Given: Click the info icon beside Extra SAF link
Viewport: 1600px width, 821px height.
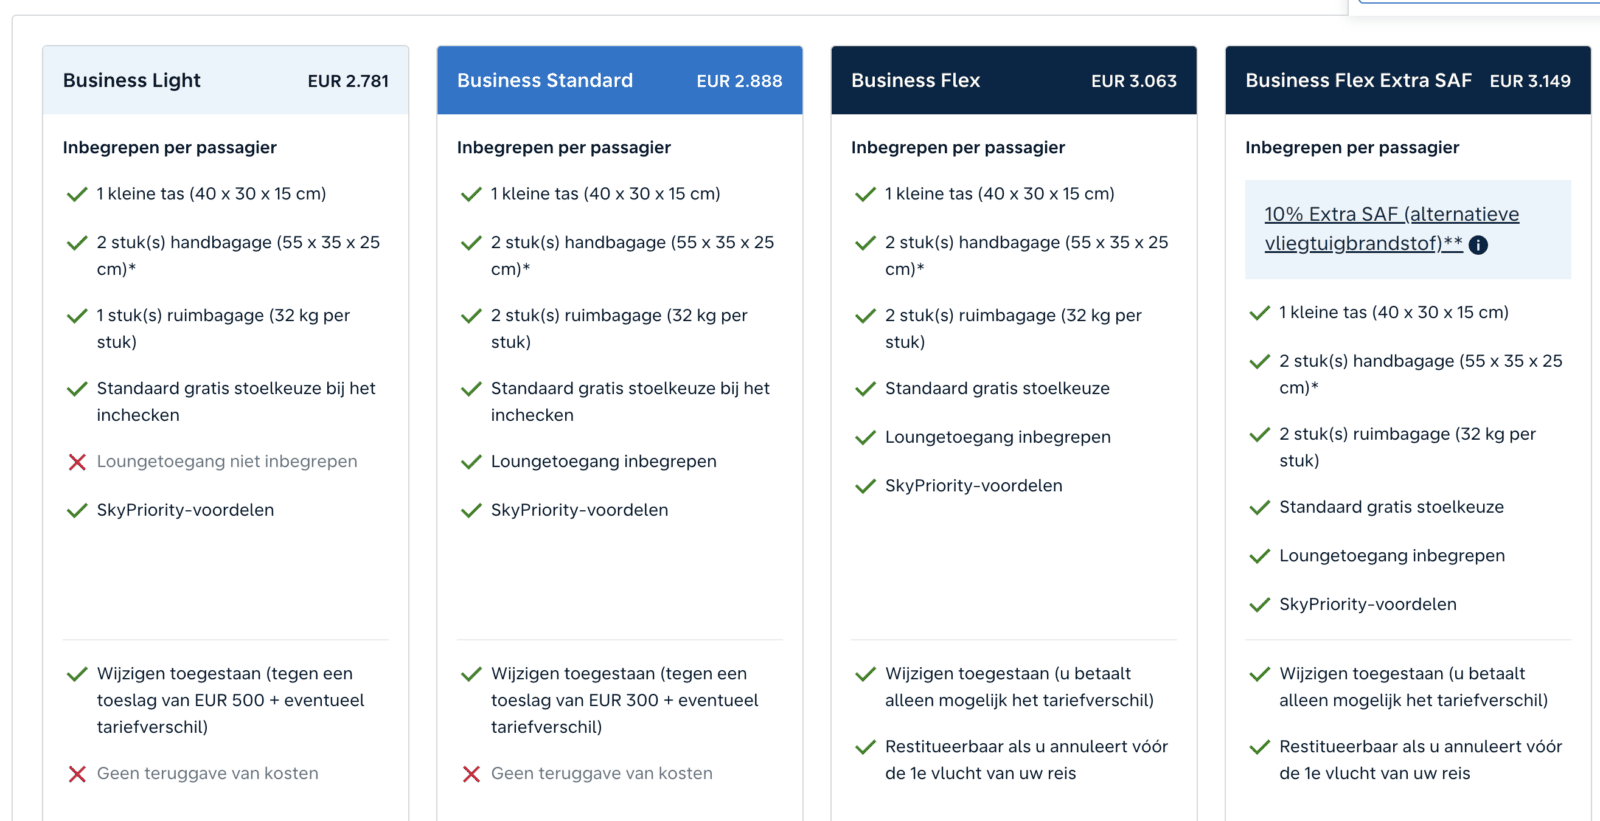Looking at the screenshot, I should 1478,245.
